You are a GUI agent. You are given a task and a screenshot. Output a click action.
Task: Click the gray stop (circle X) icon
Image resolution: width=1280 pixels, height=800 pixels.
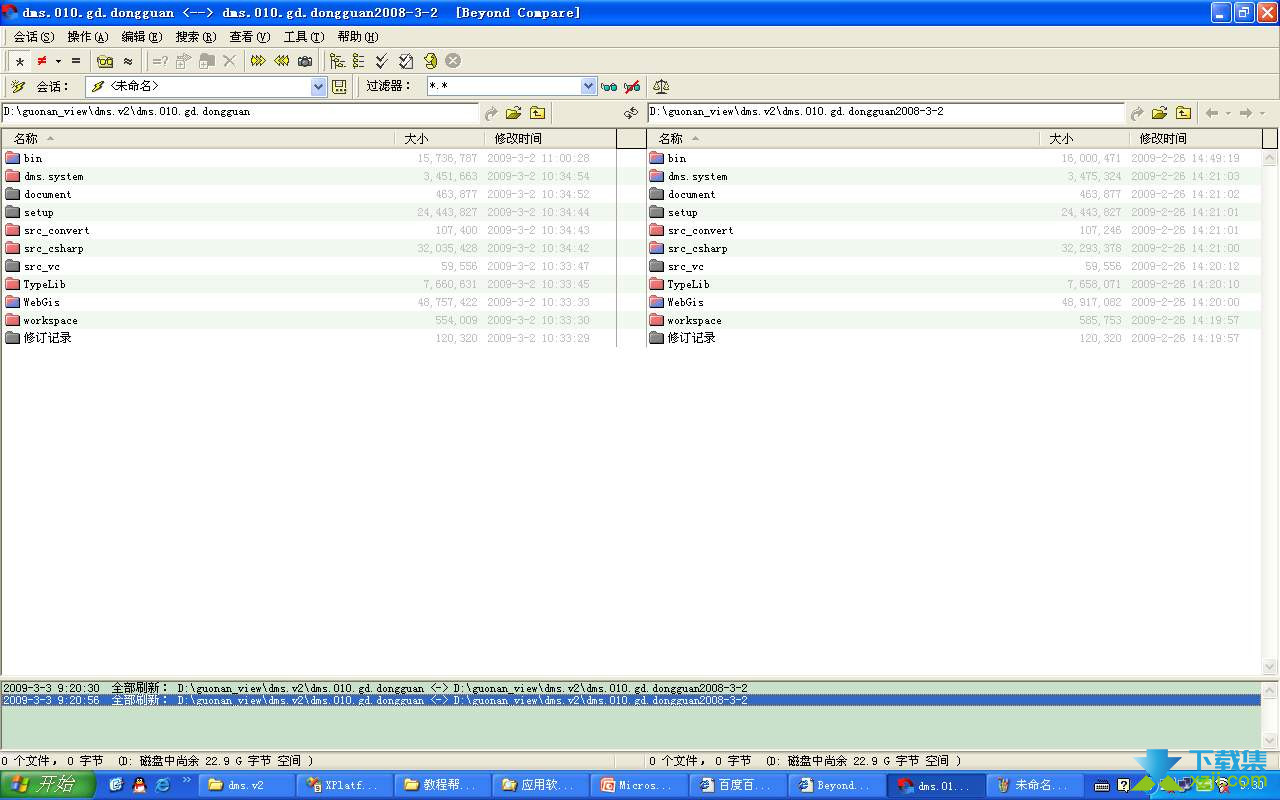(453, 61)
